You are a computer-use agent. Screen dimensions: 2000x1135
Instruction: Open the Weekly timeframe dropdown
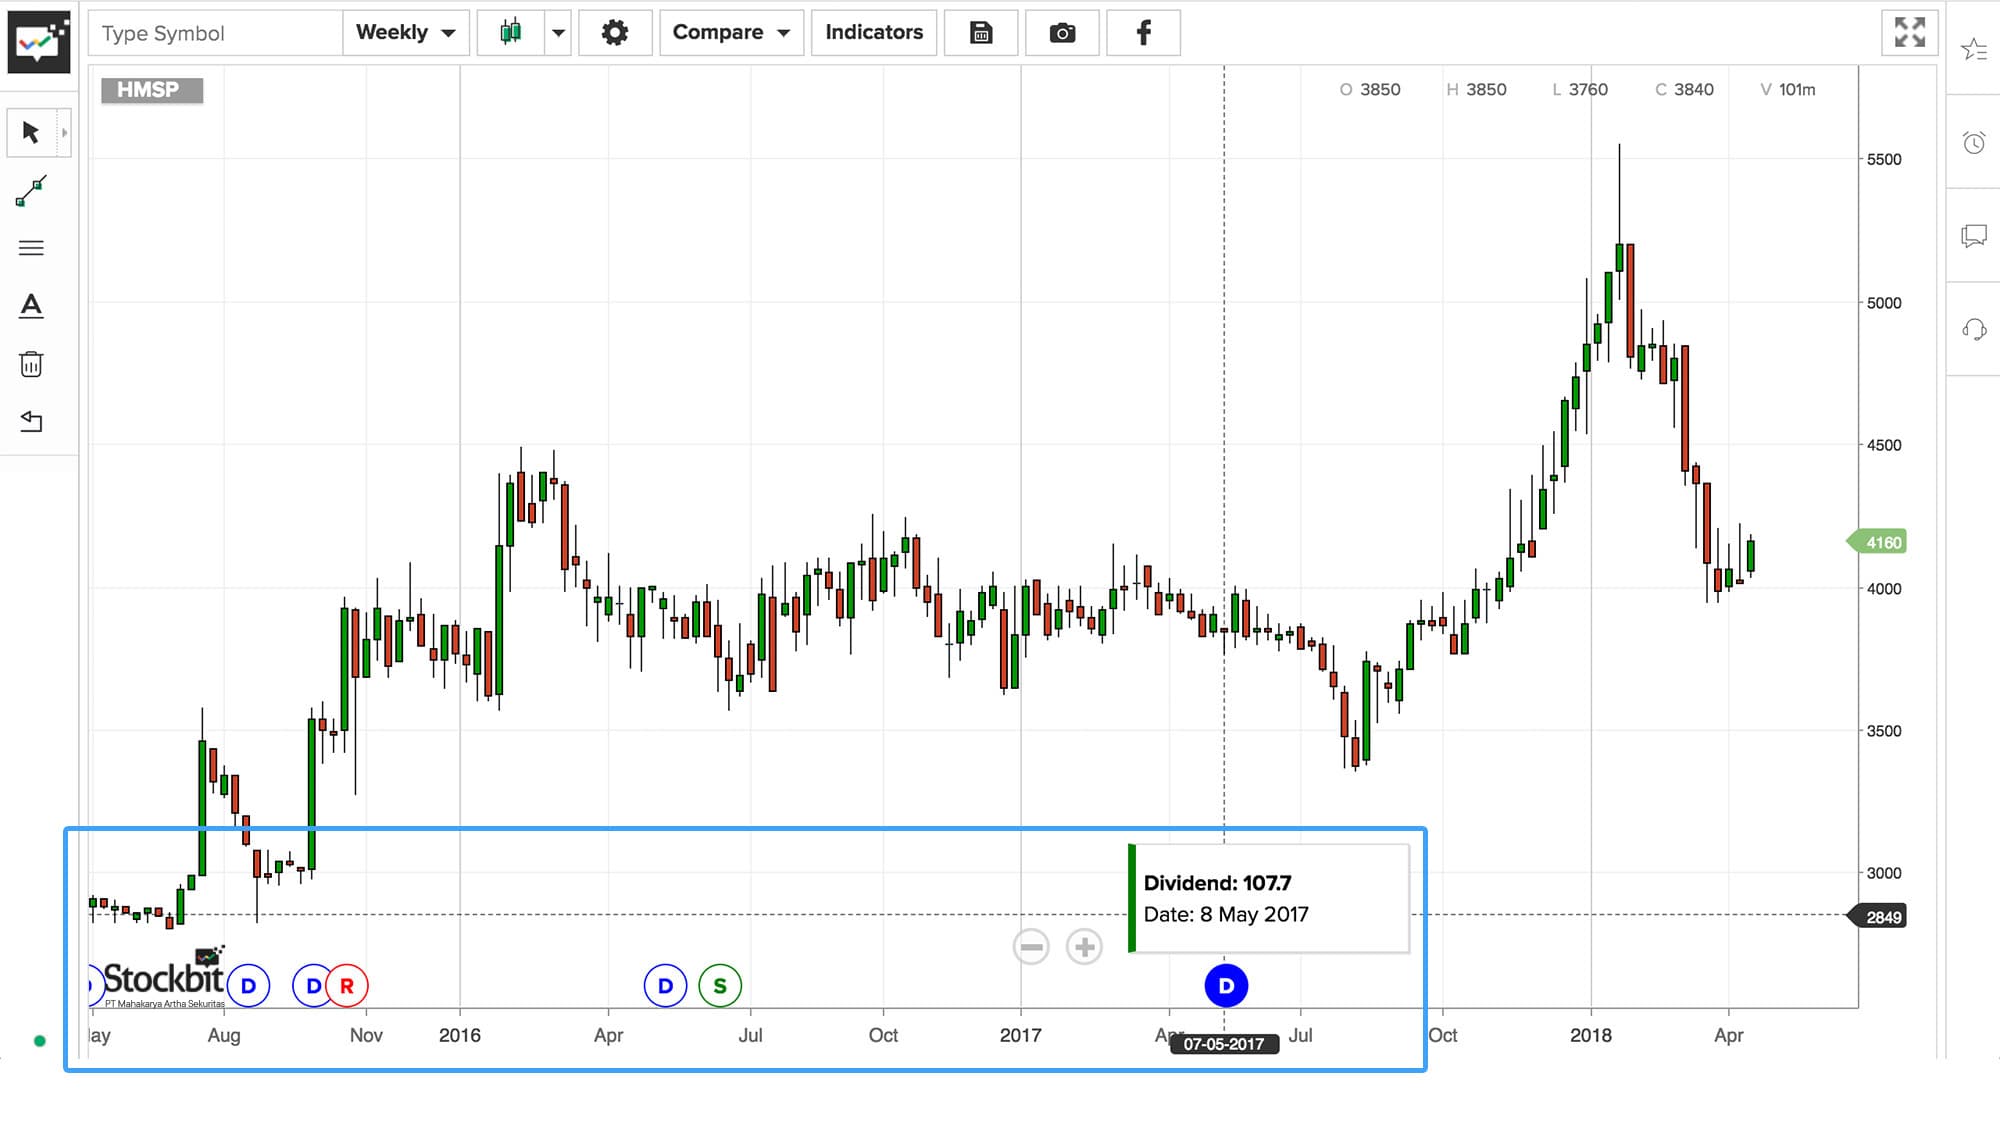[405, 33]
